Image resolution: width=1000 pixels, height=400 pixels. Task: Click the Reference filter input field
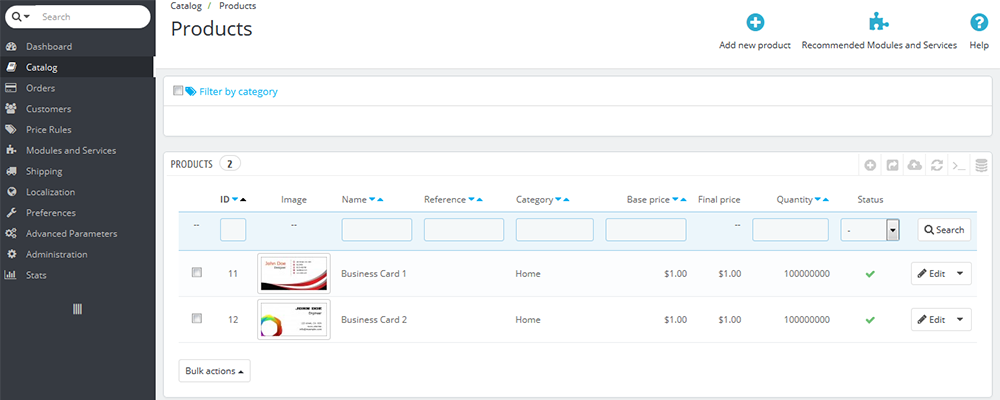(464, 230)
